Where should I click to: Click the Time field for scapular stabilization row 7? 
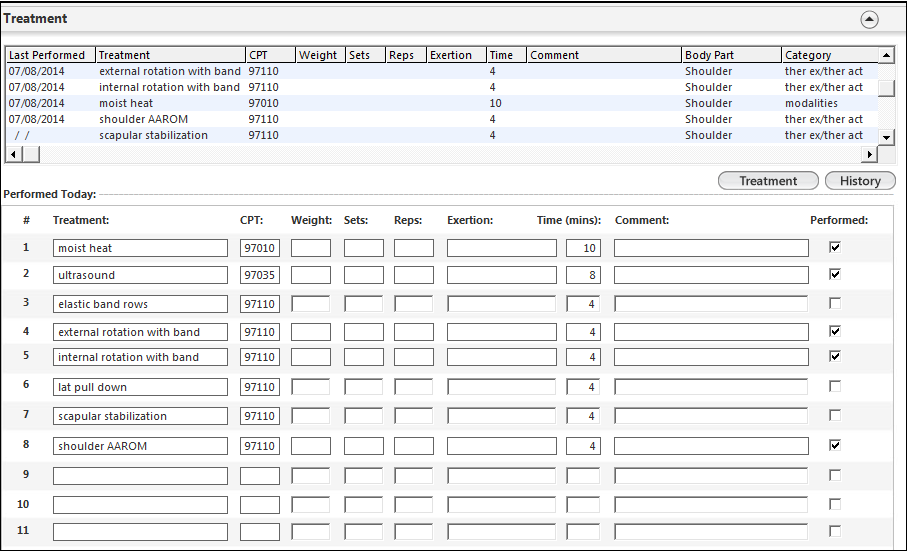[583, 416]
